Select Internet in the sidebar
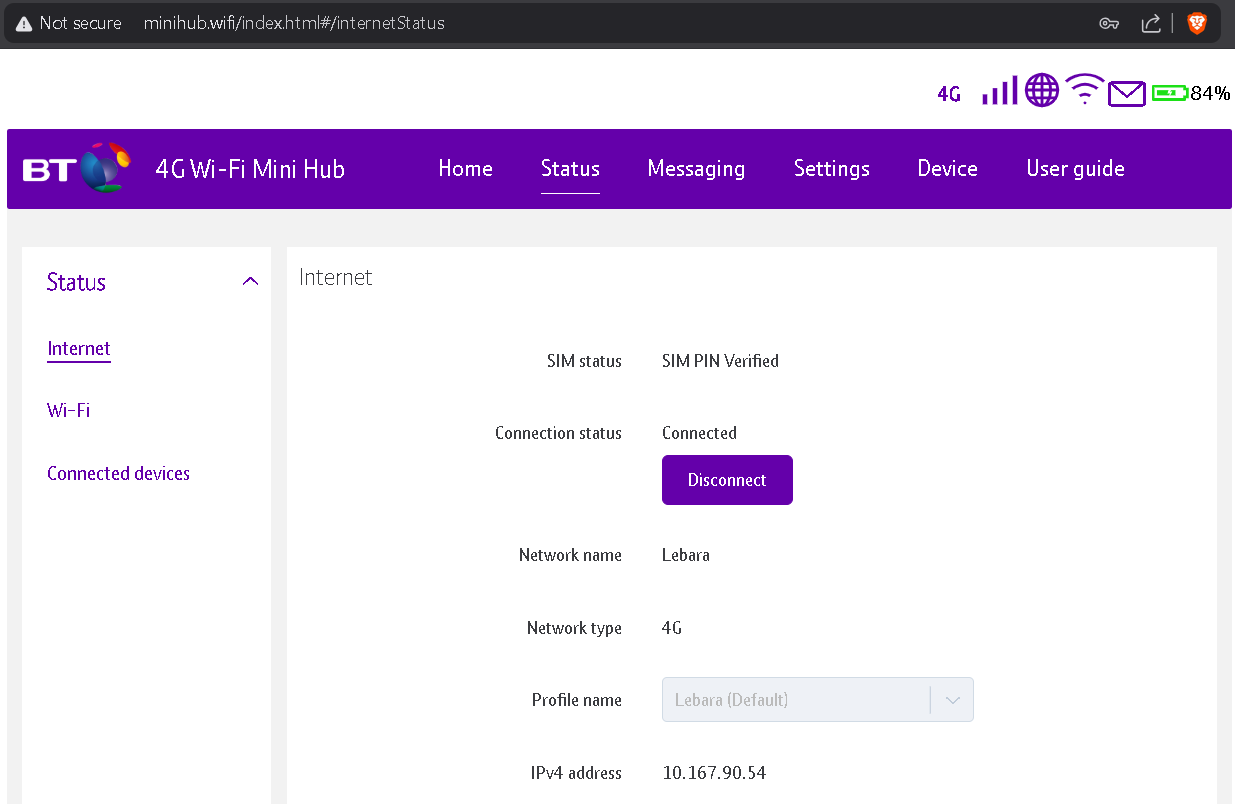Viewport: 1235px width, 804px height. (x=79, y=349)
